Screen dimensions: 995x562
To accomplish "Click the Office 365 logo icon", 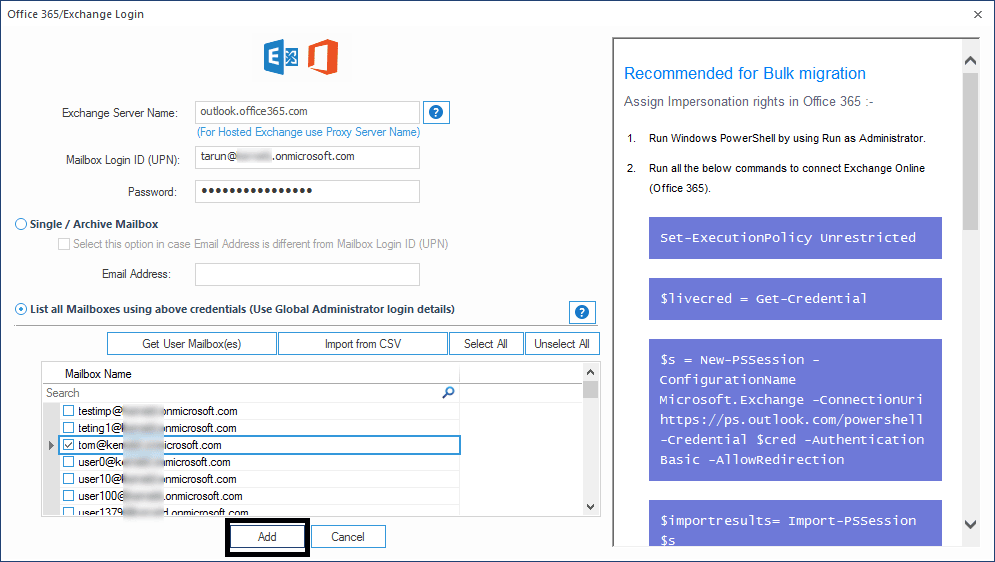I will pos(323,57).
